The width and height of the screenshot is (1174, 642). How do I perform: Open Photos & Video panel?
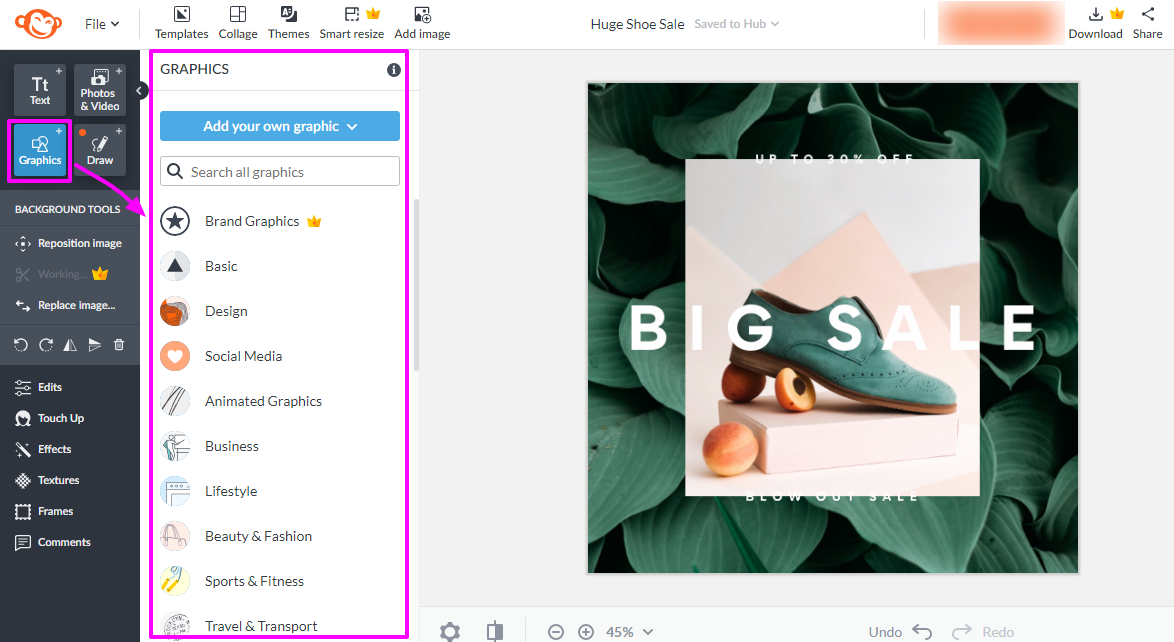coord(99,90)
